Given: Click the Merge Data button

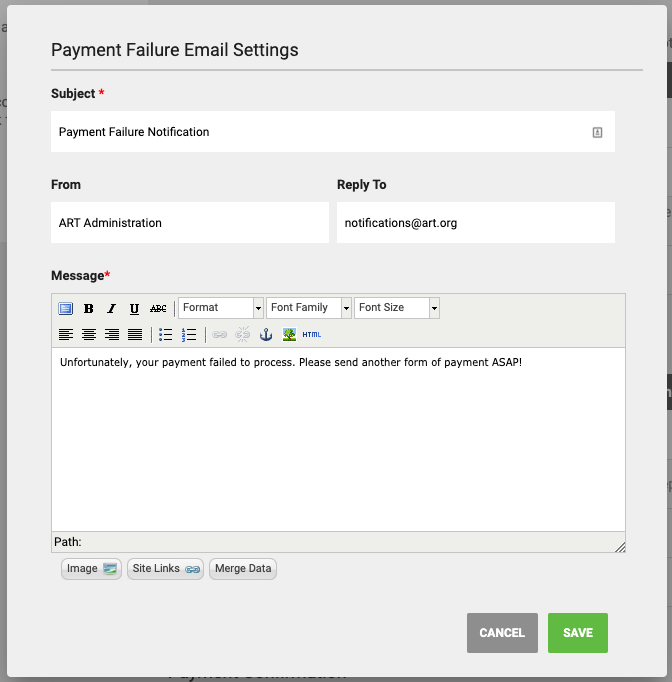Looking at the screenshot, I should tap(243, 569).
